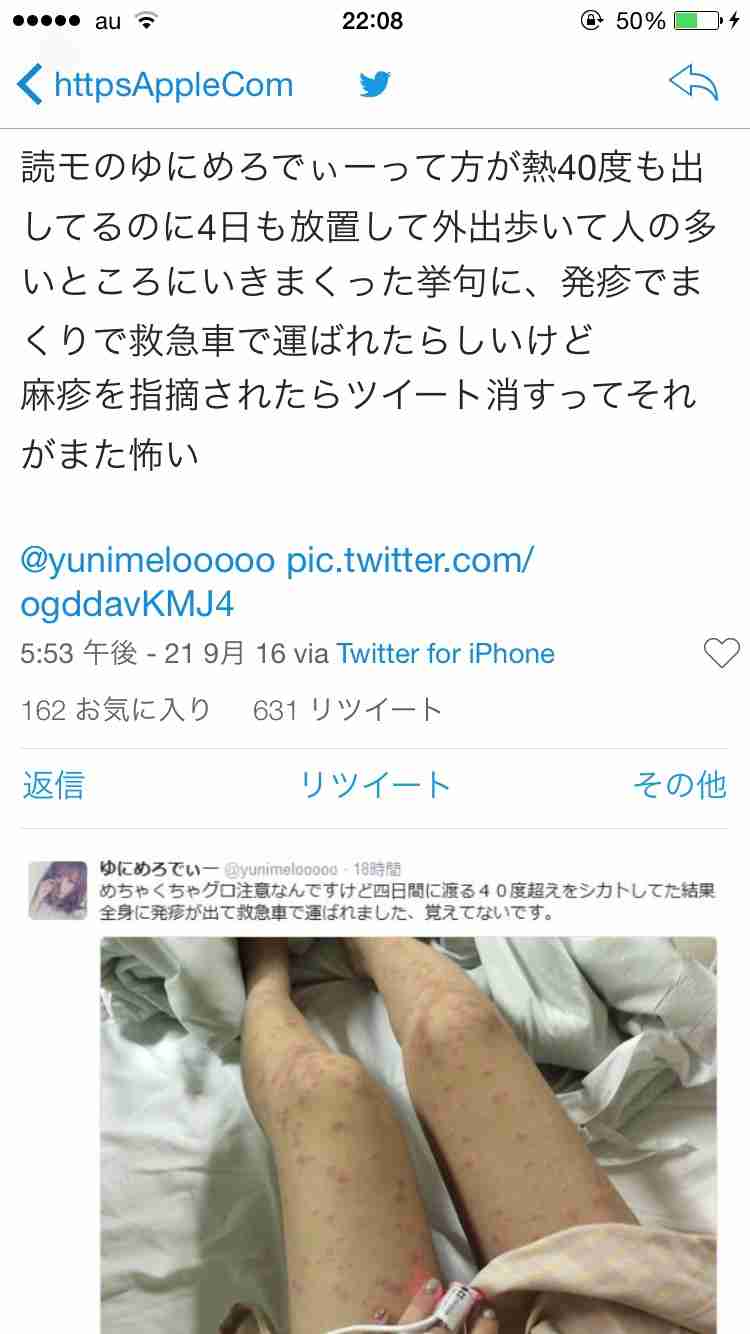
Task: Tap the battery icon in status bar
Action: pyautogui.click(x=705, y=20)
